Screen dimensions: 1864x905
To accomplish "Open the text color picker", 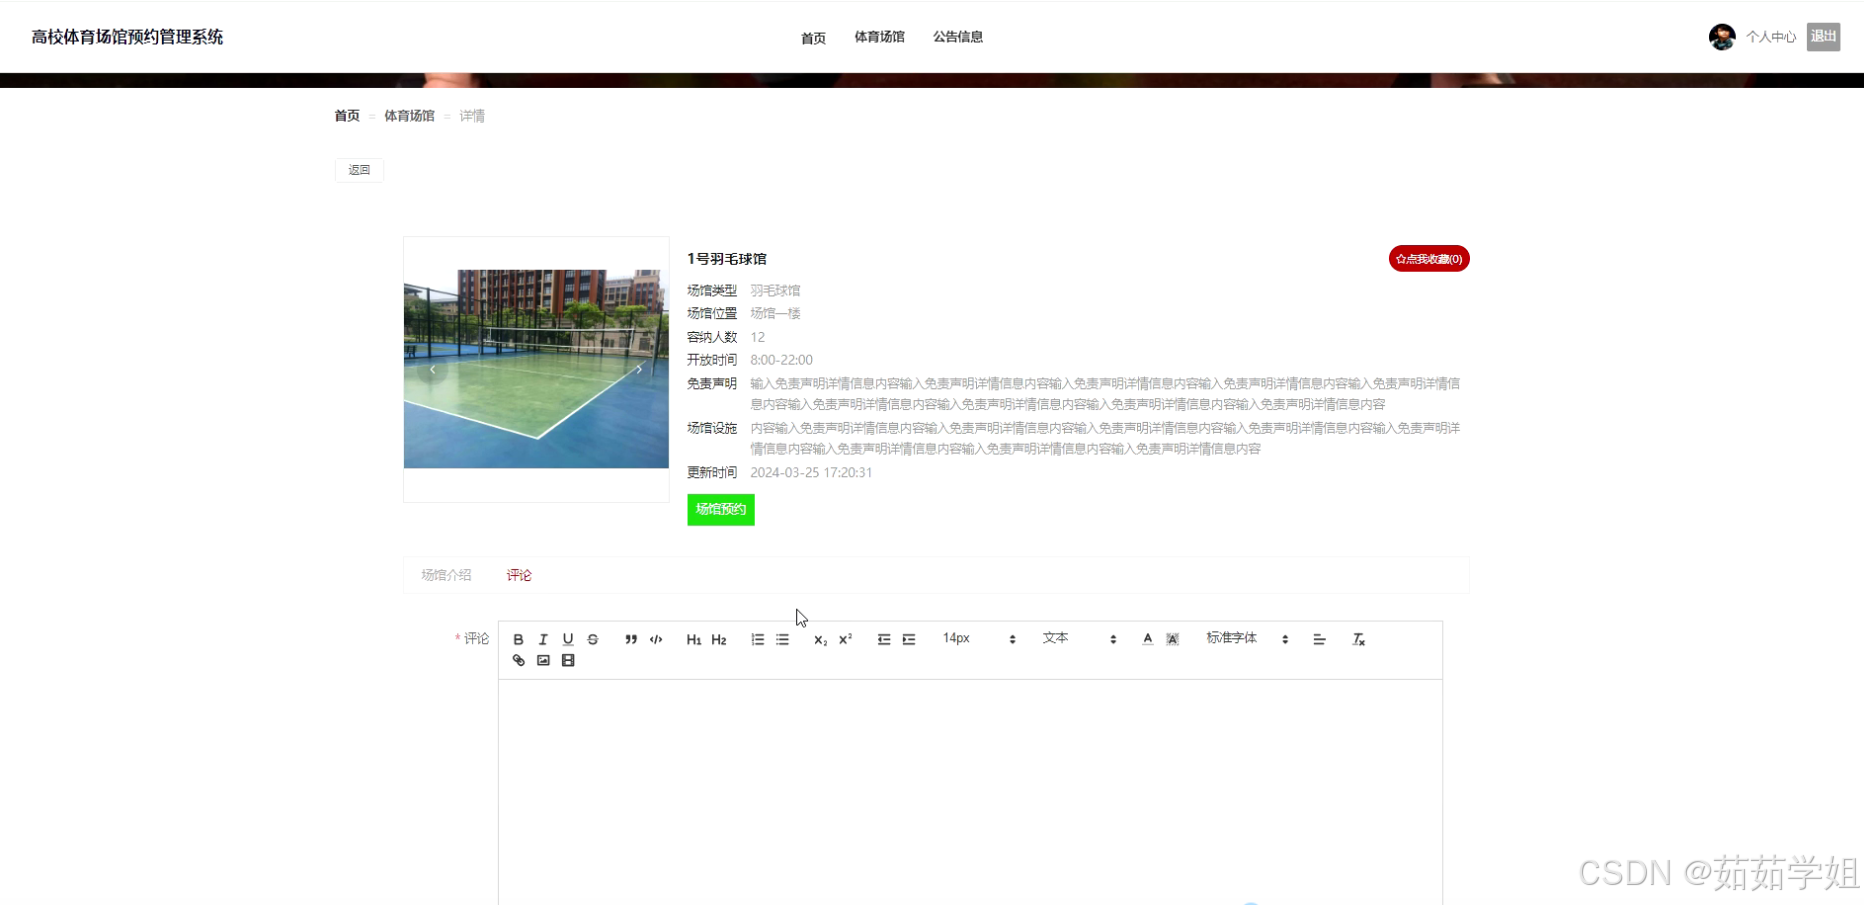I will pos(1148,639).
